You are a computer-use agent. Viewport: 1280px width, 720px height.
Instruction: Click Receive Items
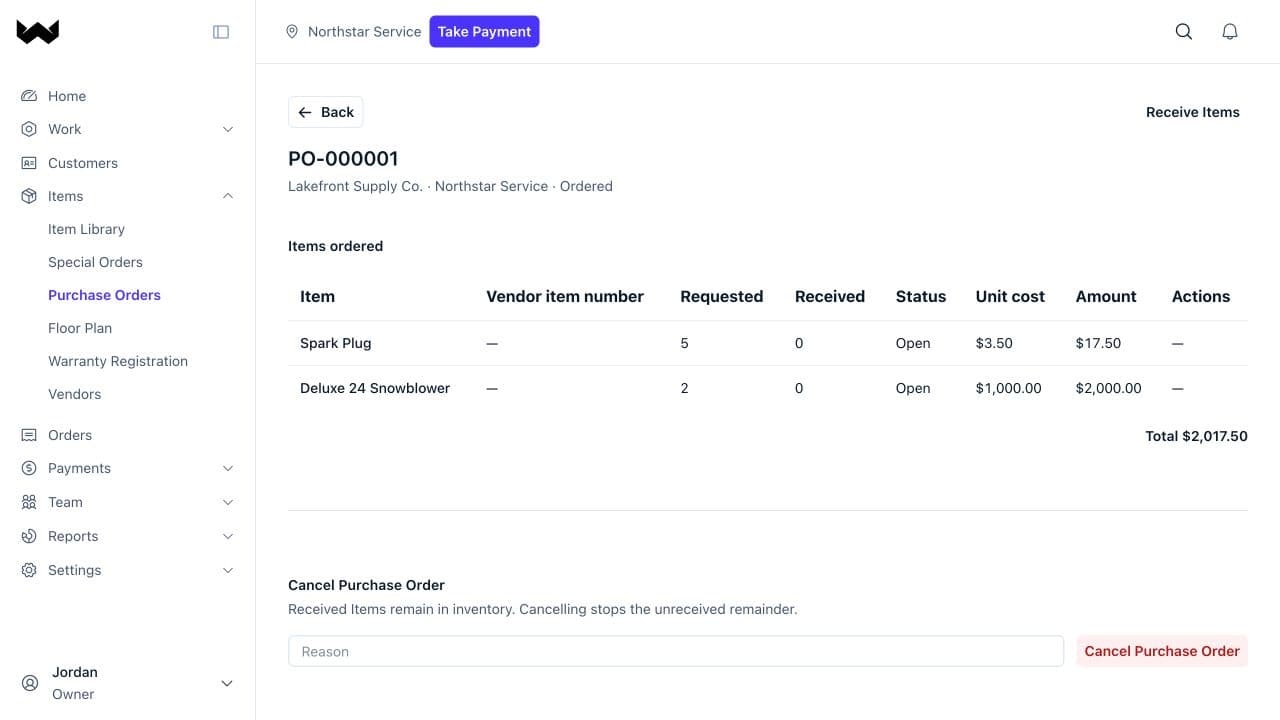[1193, 112]
